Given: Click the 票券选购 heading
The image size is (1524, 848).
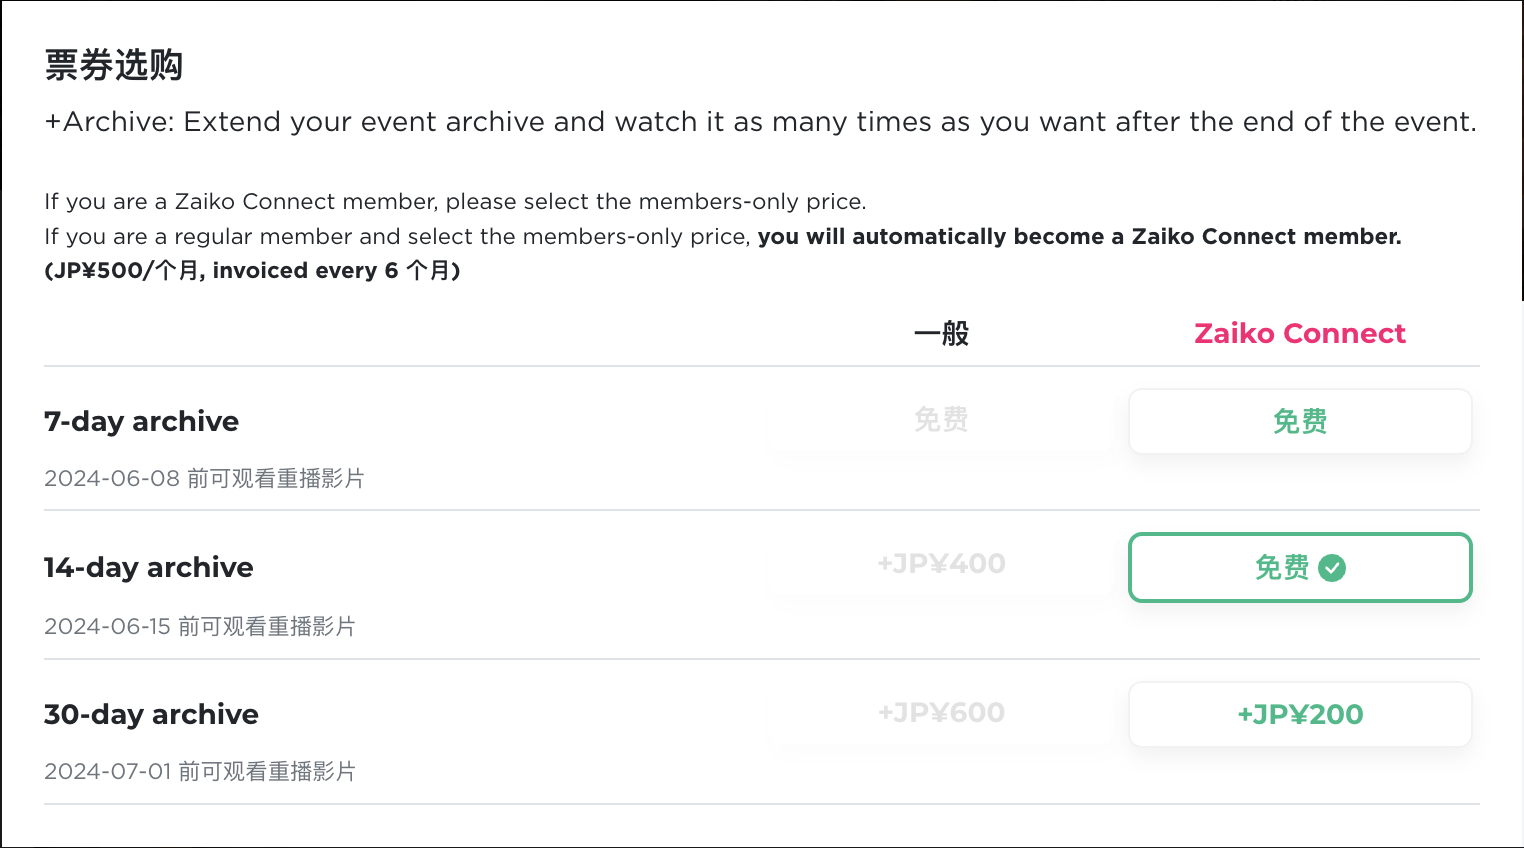Looking at the screenshot, I should [113, 65].
